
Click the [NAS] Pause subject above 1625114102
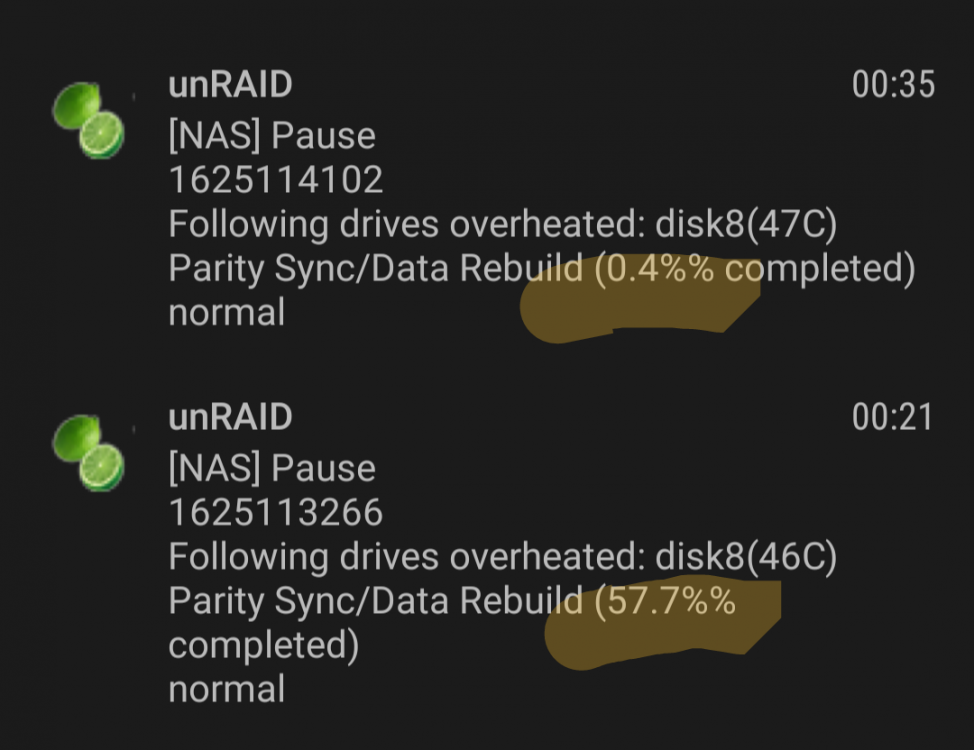click(x=272, y=135)
